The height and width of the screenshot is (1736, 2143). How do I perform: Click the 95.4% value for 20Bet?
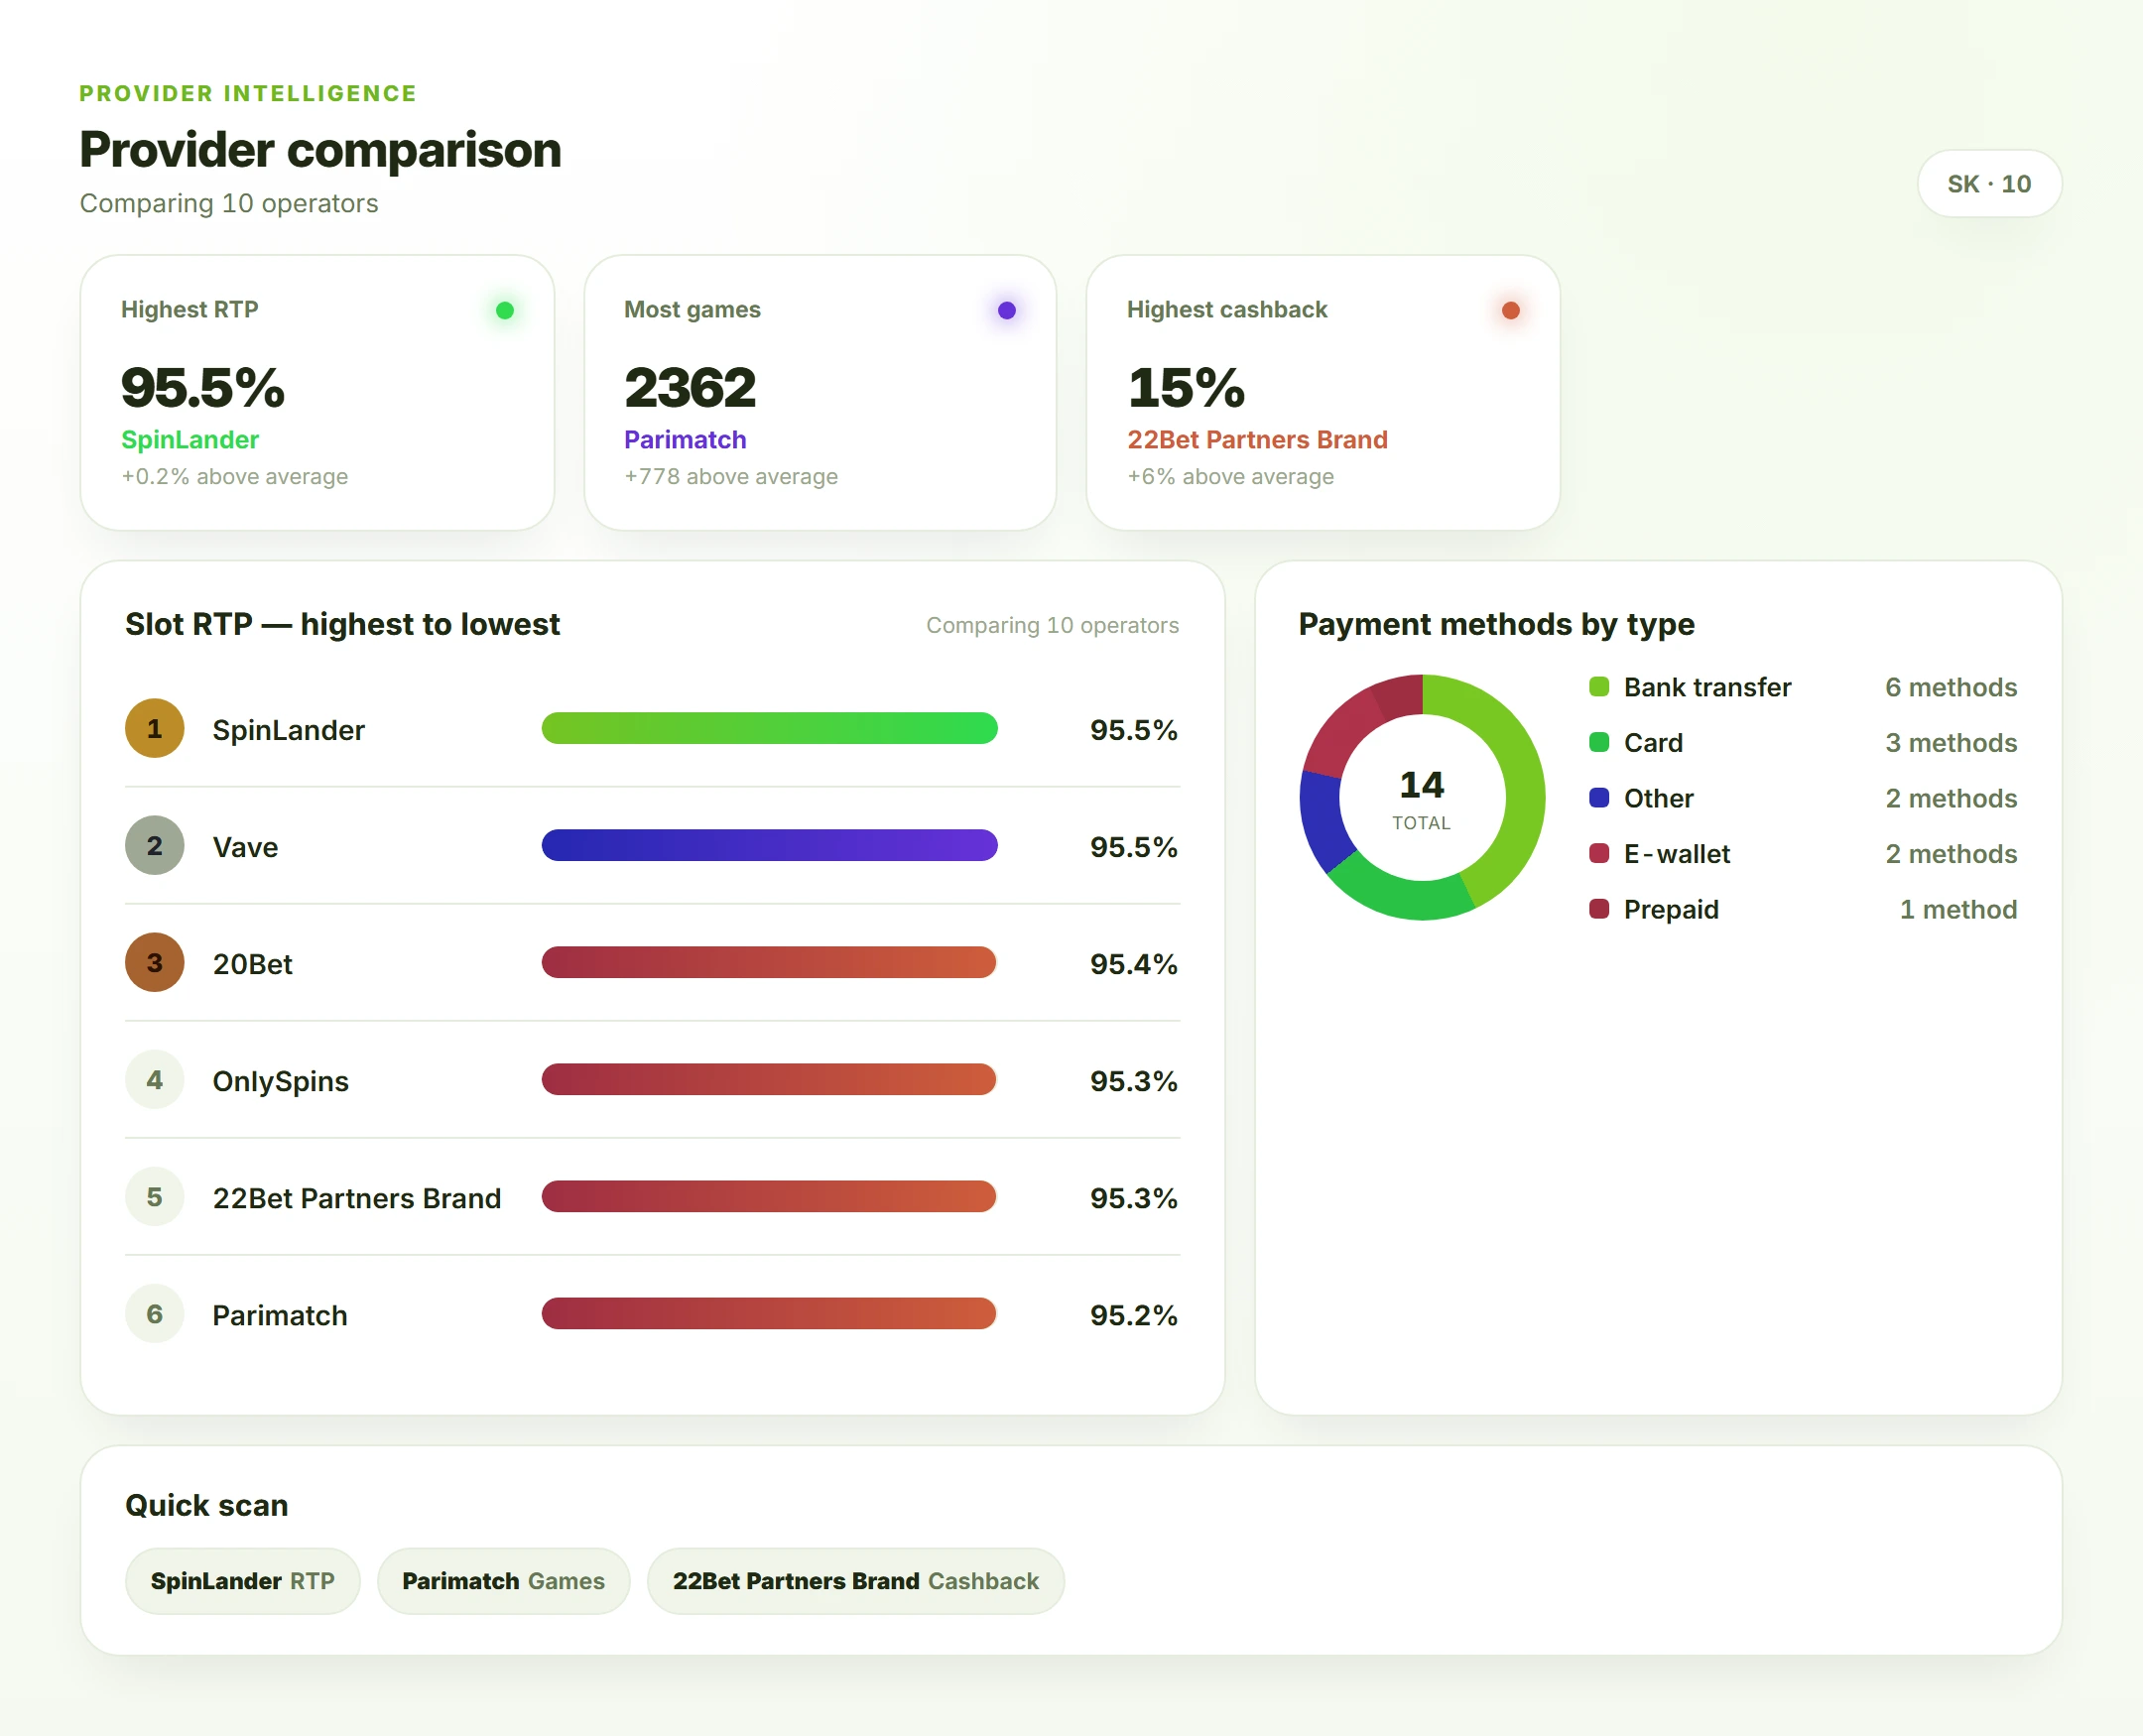click(1133, 964)
